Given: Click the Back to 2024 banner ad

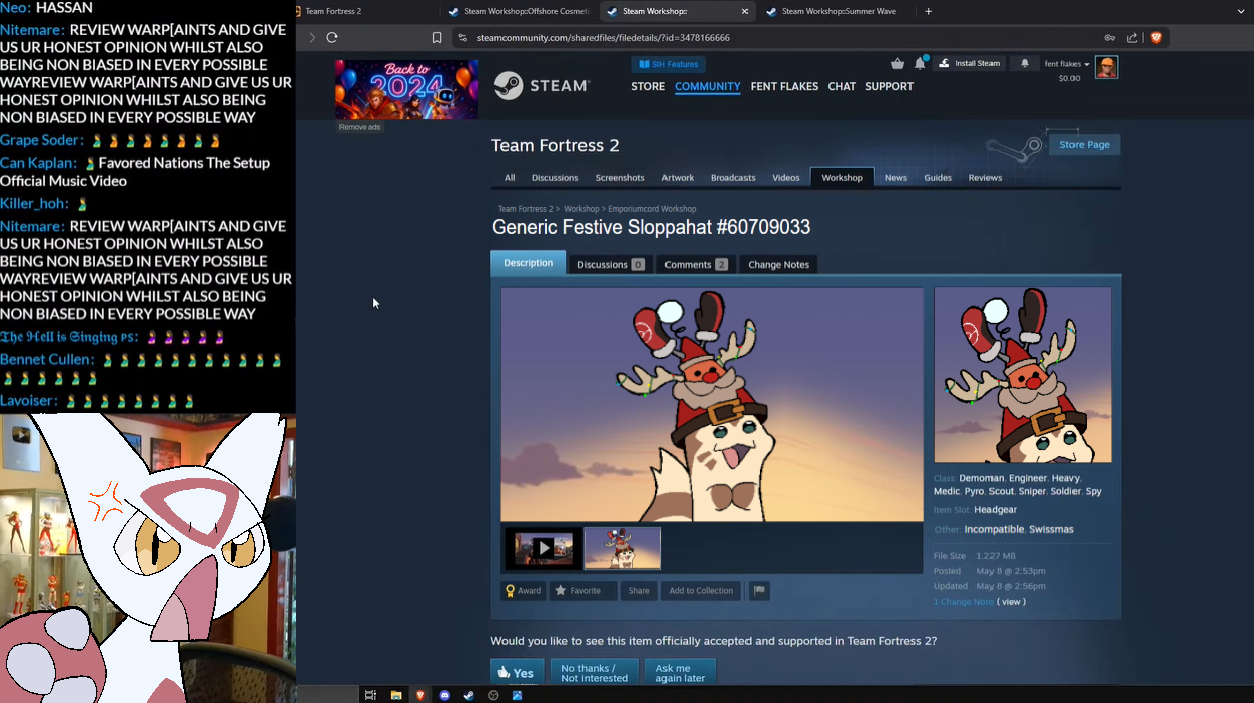Looking at the screenshot, I should coord(406,89).
